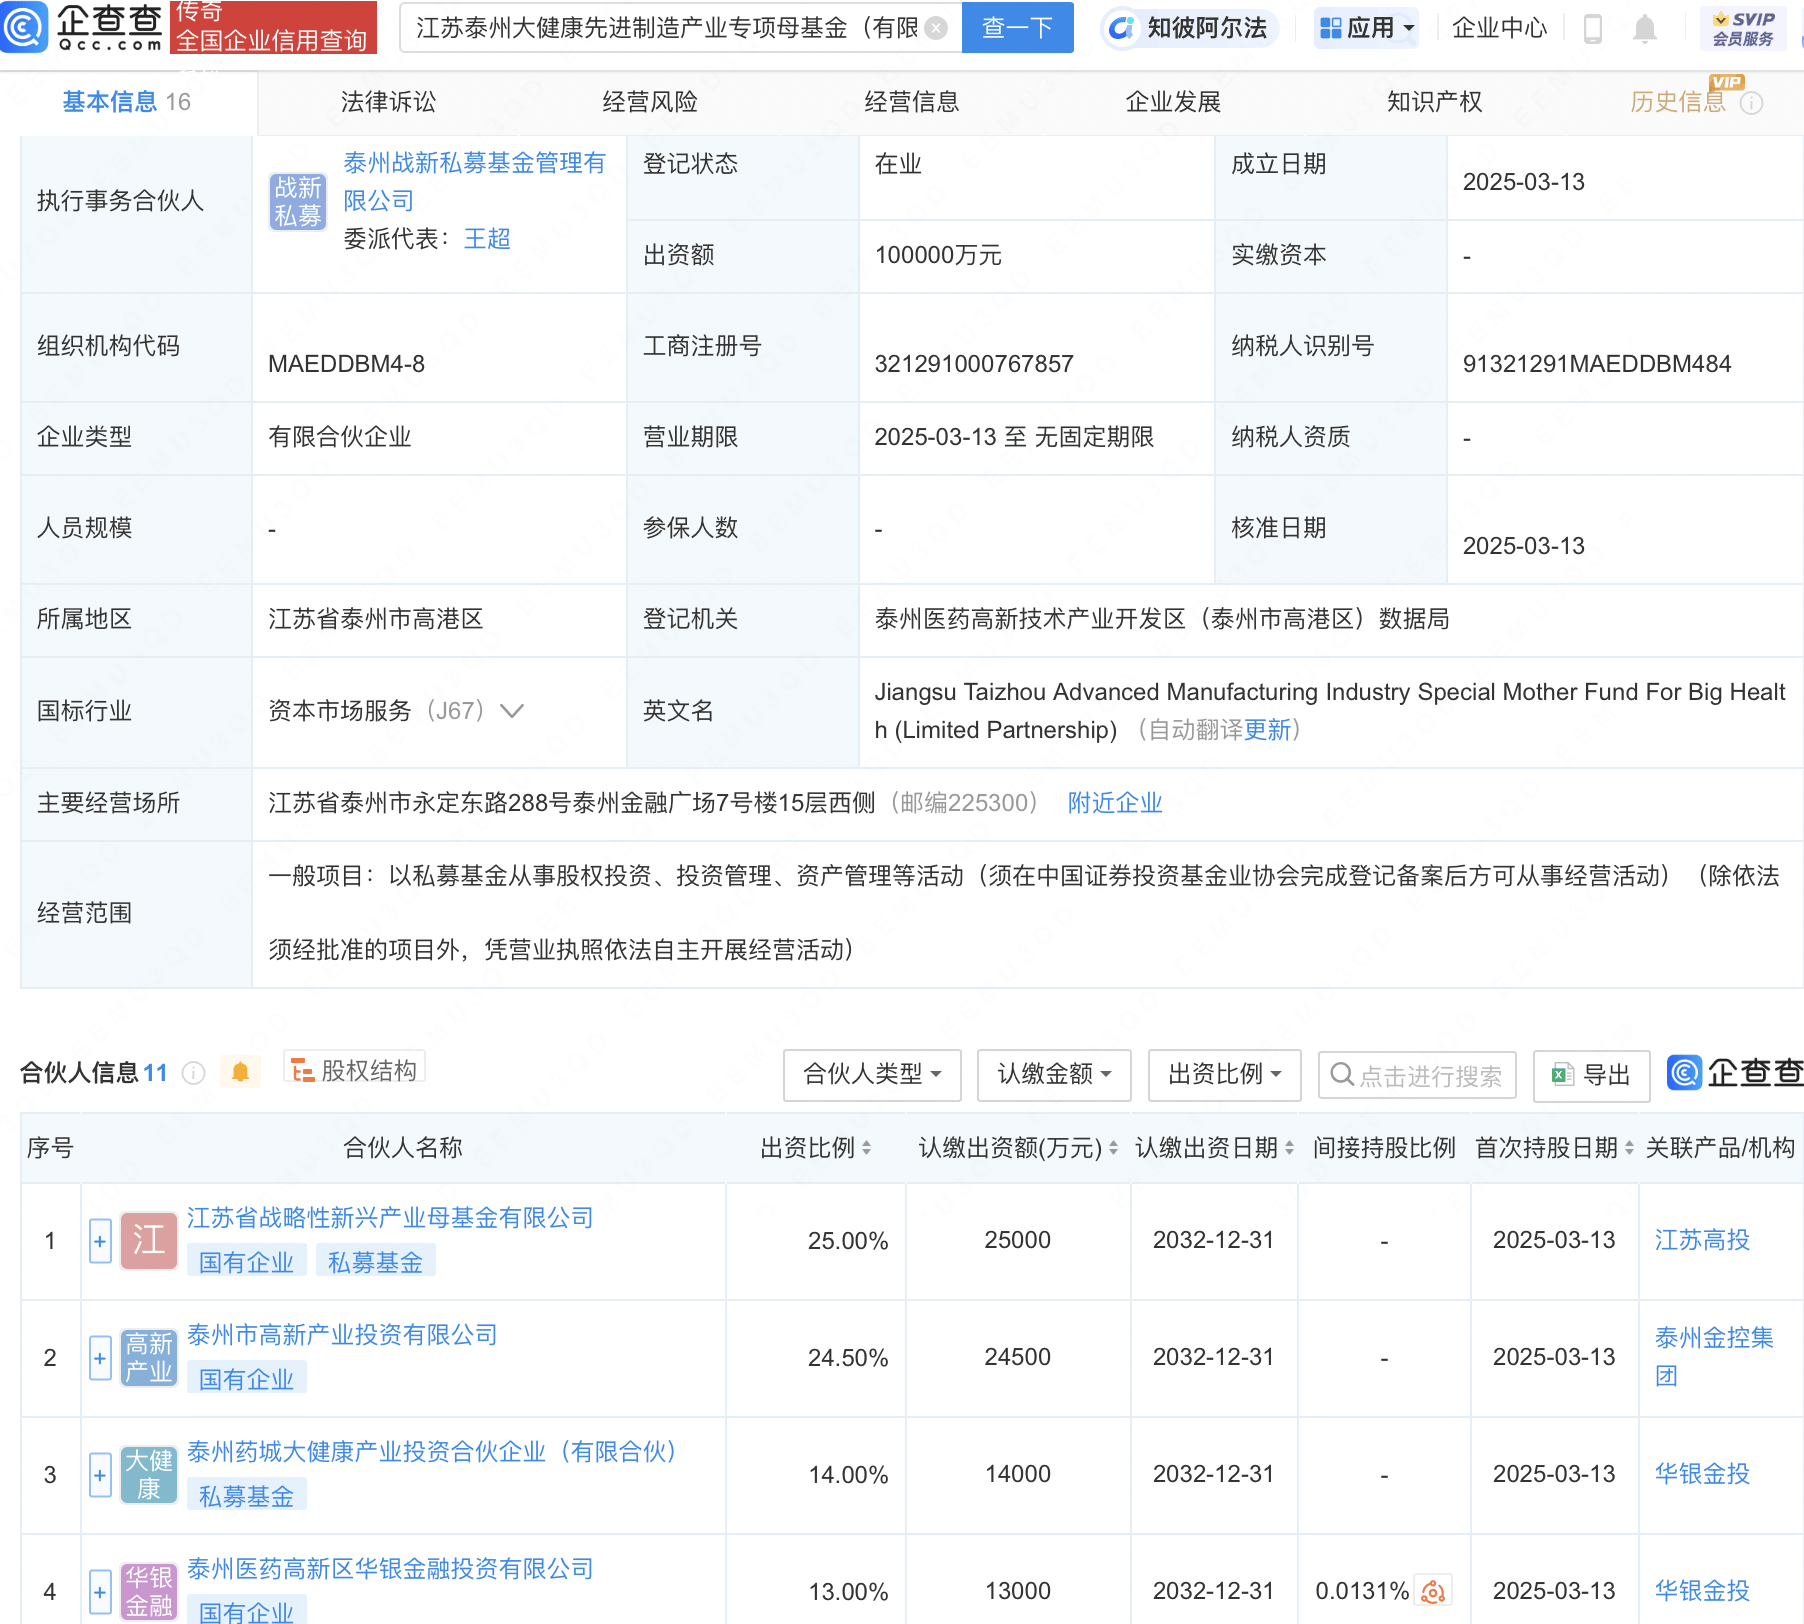Click info icon next to 合伙人信息
This screenshot has height=1624, width=1804.
click(x=194, y=1073)
